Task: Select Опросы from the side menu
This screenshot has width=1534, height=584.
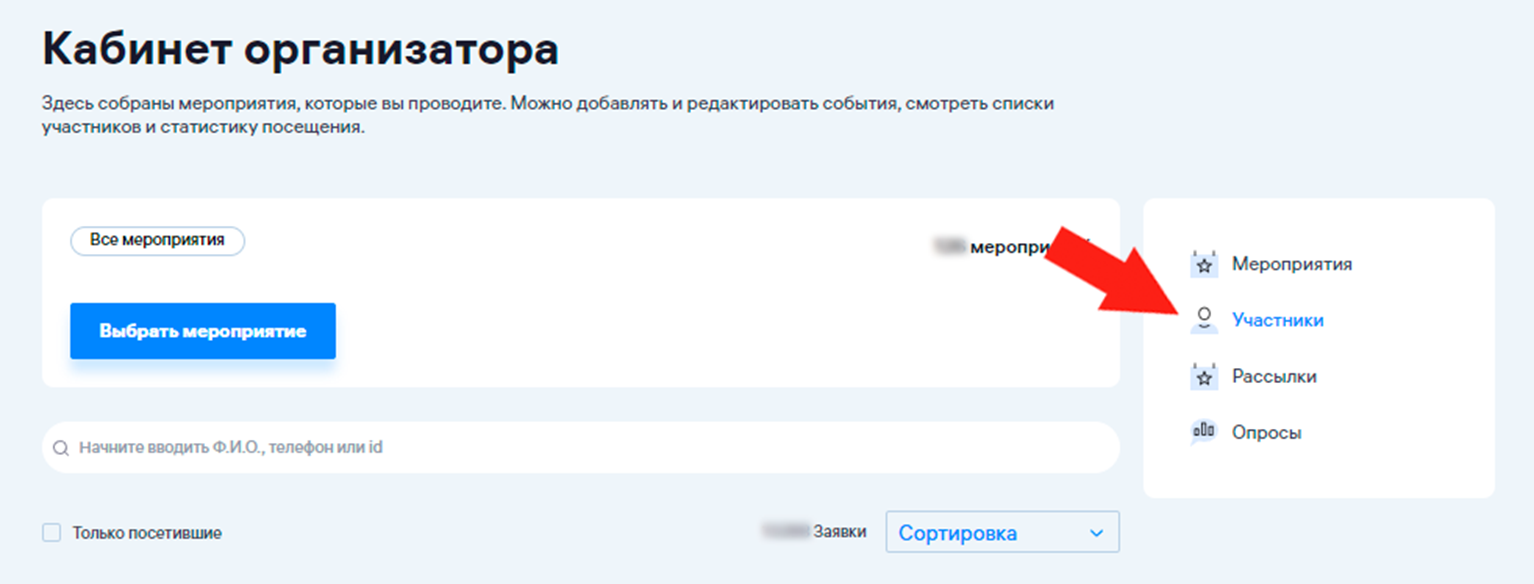Action: [1266, 433]
